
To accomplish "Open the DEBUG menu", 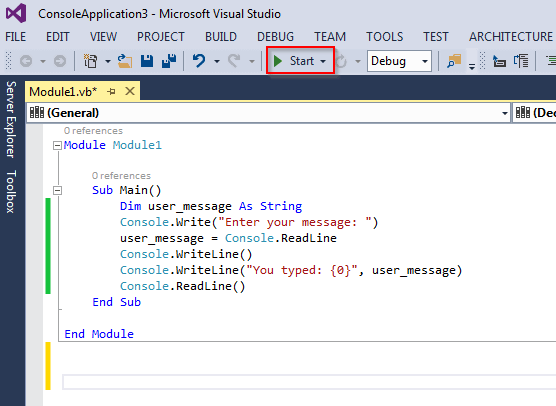I will [276, 37].
